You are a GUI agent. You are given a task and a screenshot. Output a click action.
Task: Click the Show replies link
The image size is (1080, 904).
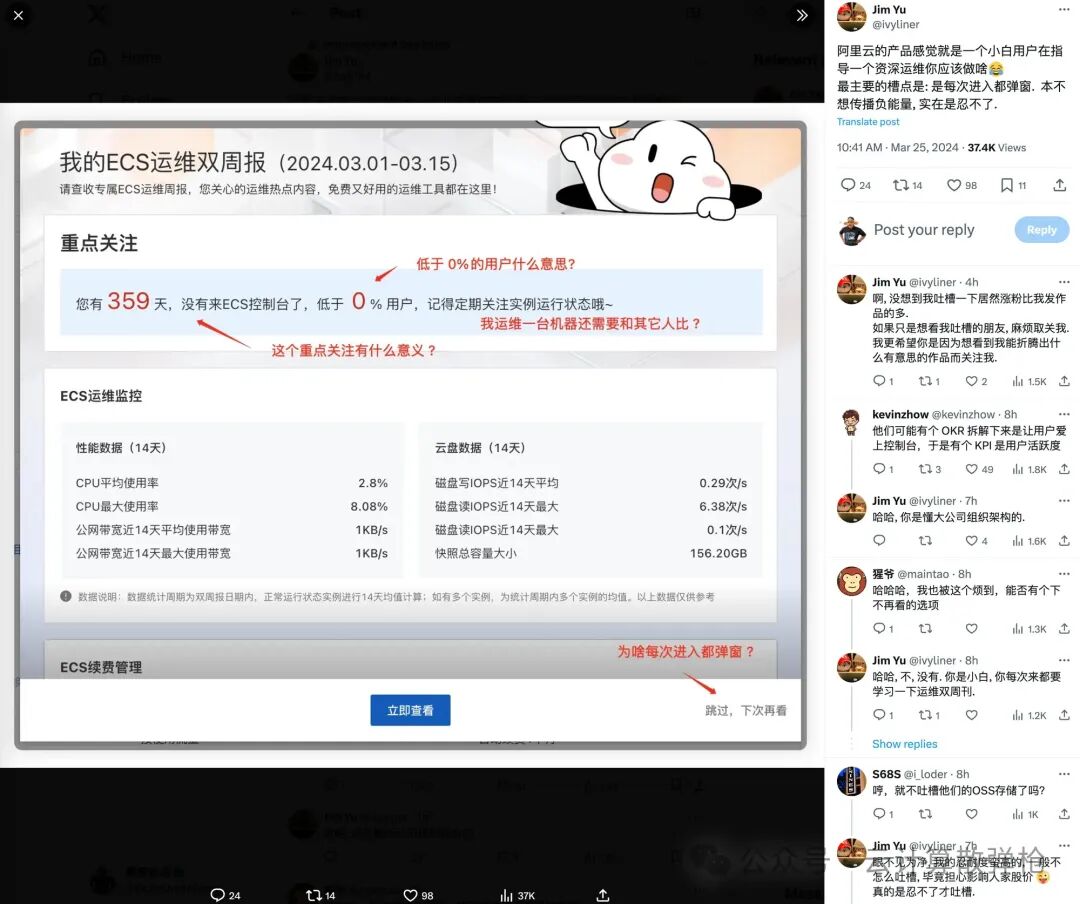904,744
